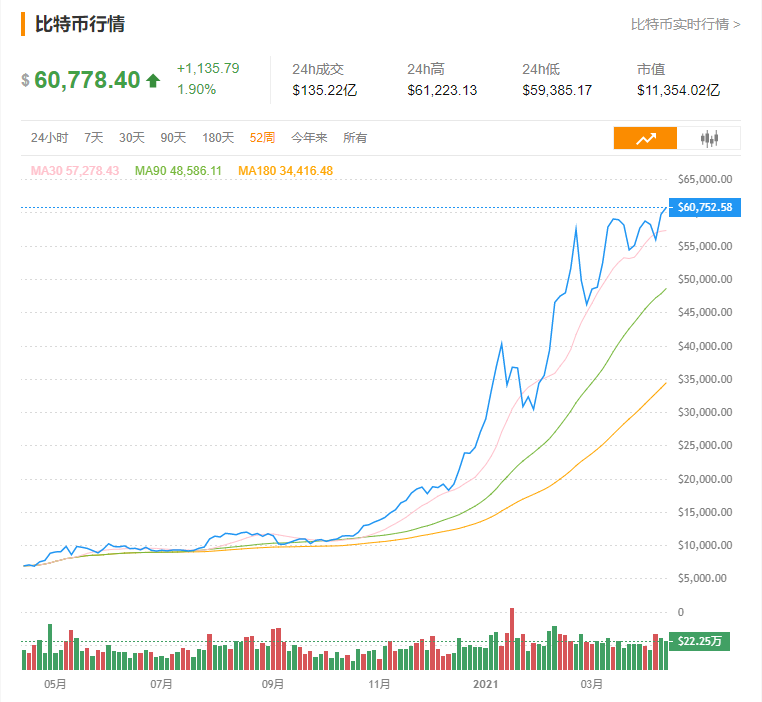
Task: Click the +1,135.79 price change value
Action: click(x=208, y=68)
